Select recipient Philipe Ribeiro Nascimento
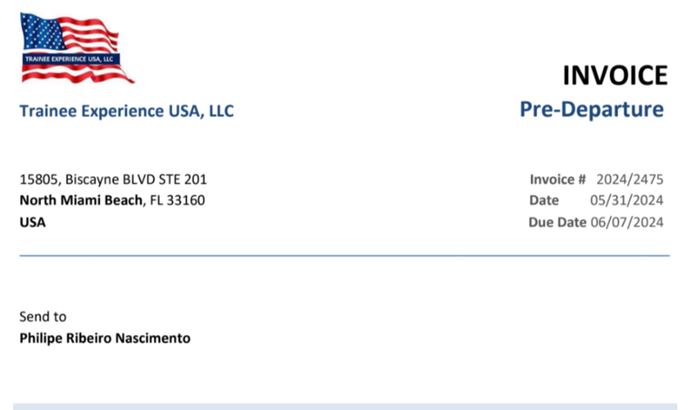700x410 pixels. 105,338
